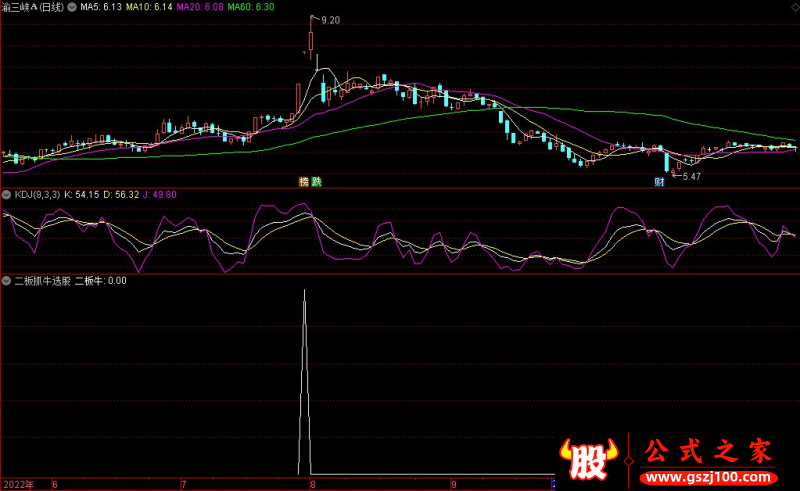Select the MA60 moving average label
The image size is (800, 491).
(x=250, y=7)
